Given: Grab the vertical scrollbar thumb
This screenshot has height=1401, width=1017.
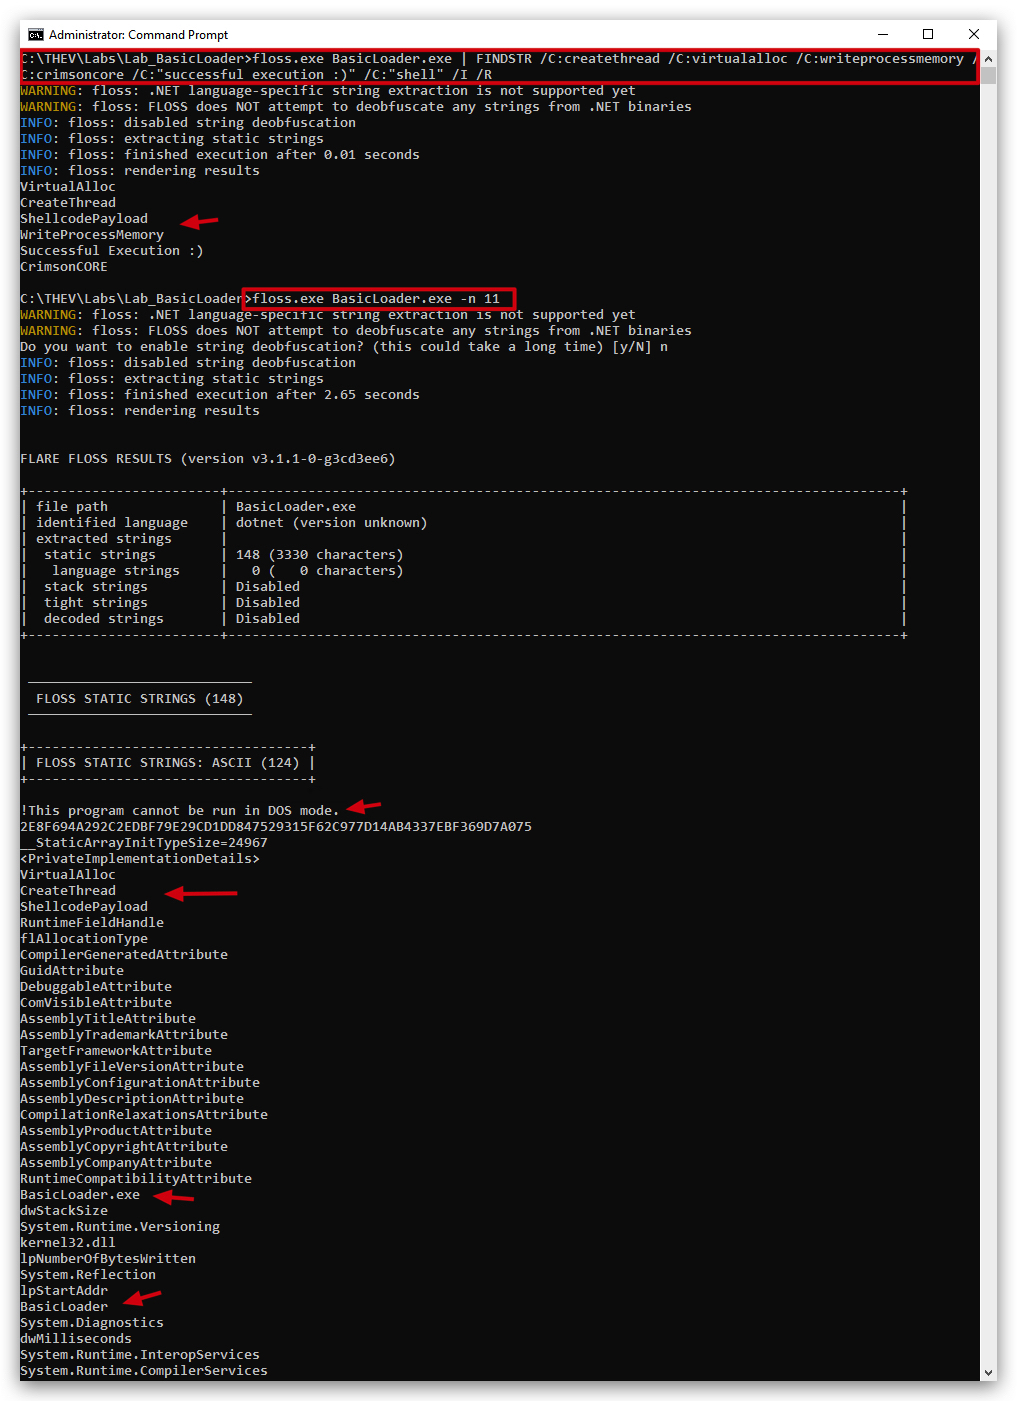Looking at the screenshot, I should point(988,75).
